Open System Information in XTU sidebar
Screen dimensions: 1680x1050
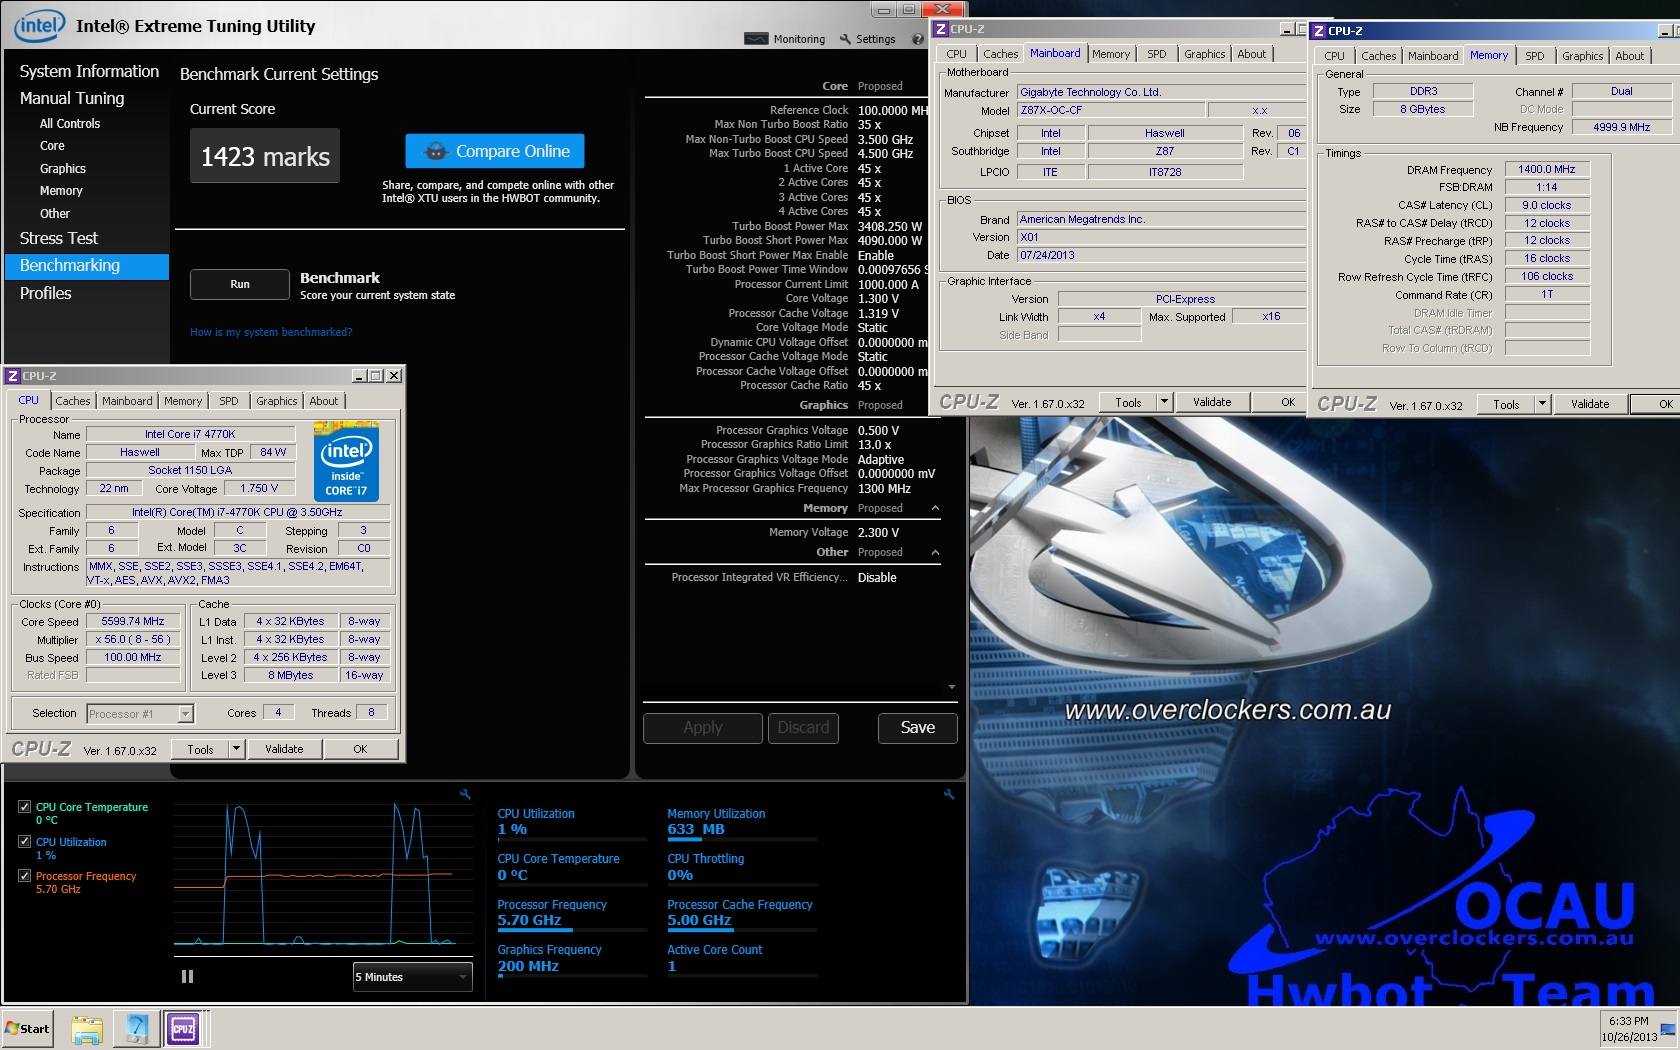[89, 71]
